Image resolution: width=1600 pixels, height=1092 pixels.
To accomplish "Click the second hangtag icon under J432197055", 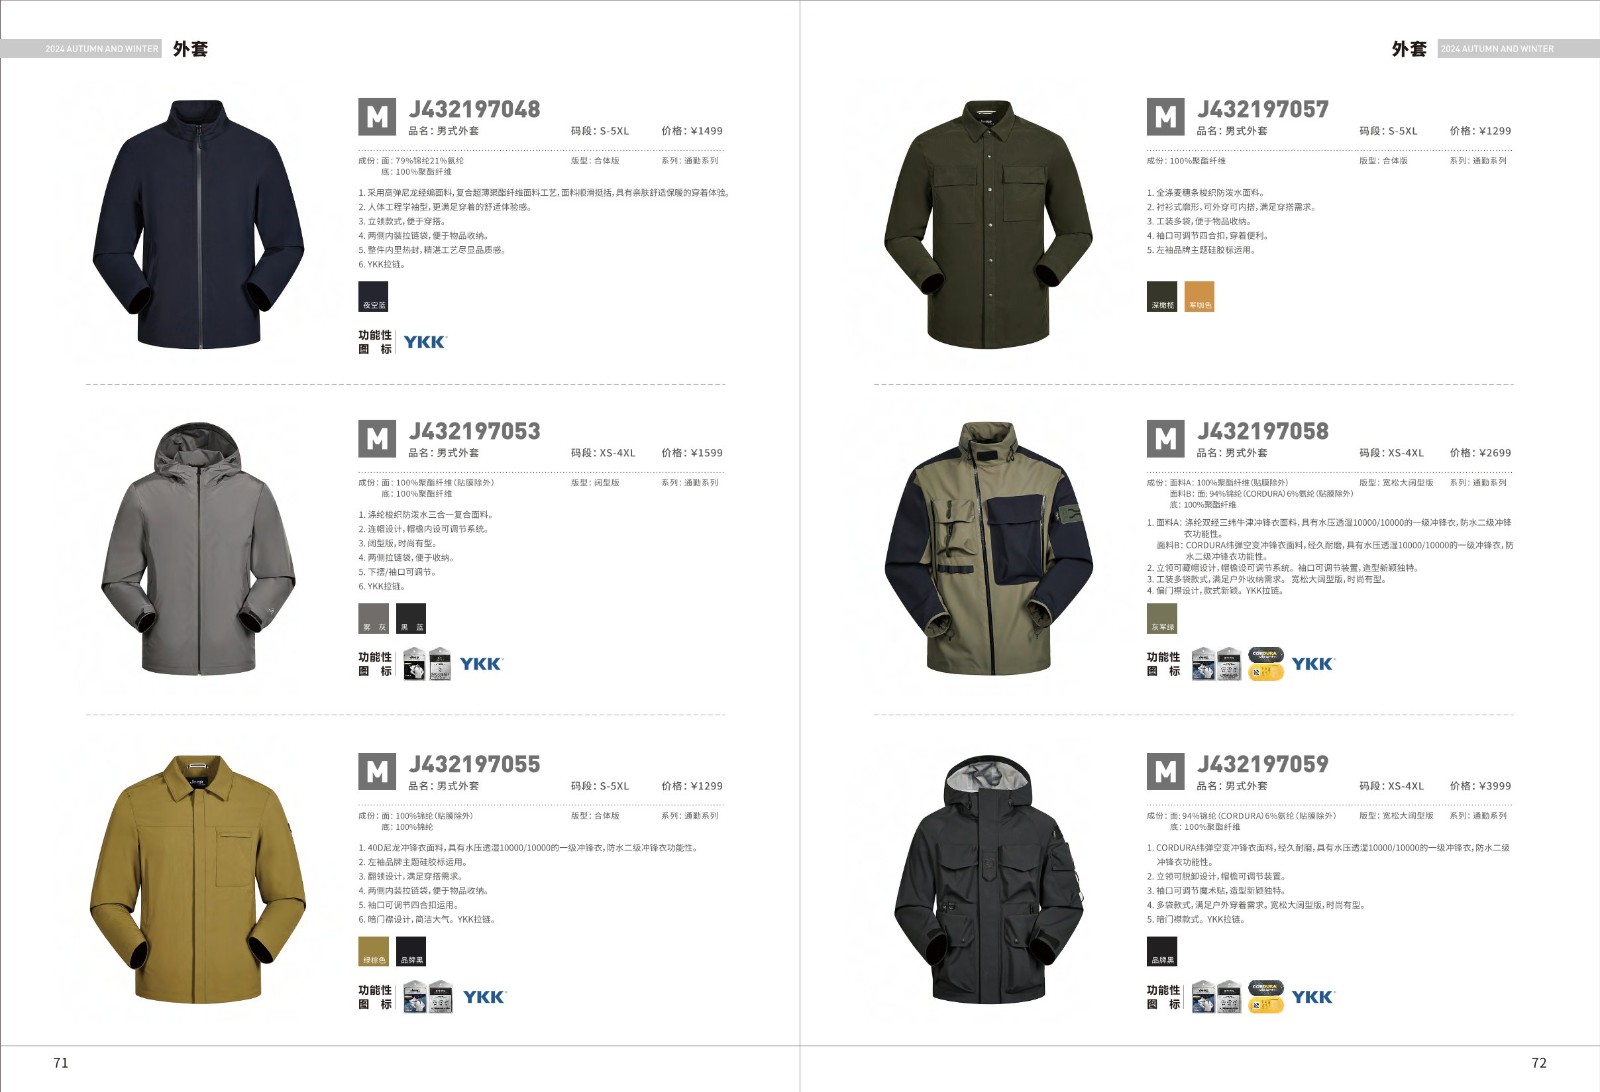I will tap(440, 997).
